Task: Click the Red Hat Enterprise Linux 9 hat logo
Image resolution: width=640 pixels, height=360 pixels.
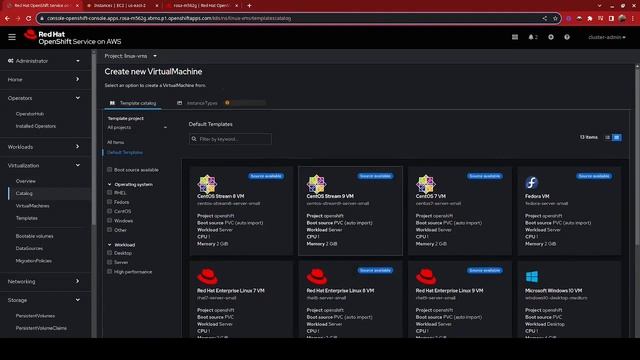Action: tap(426, 277)
